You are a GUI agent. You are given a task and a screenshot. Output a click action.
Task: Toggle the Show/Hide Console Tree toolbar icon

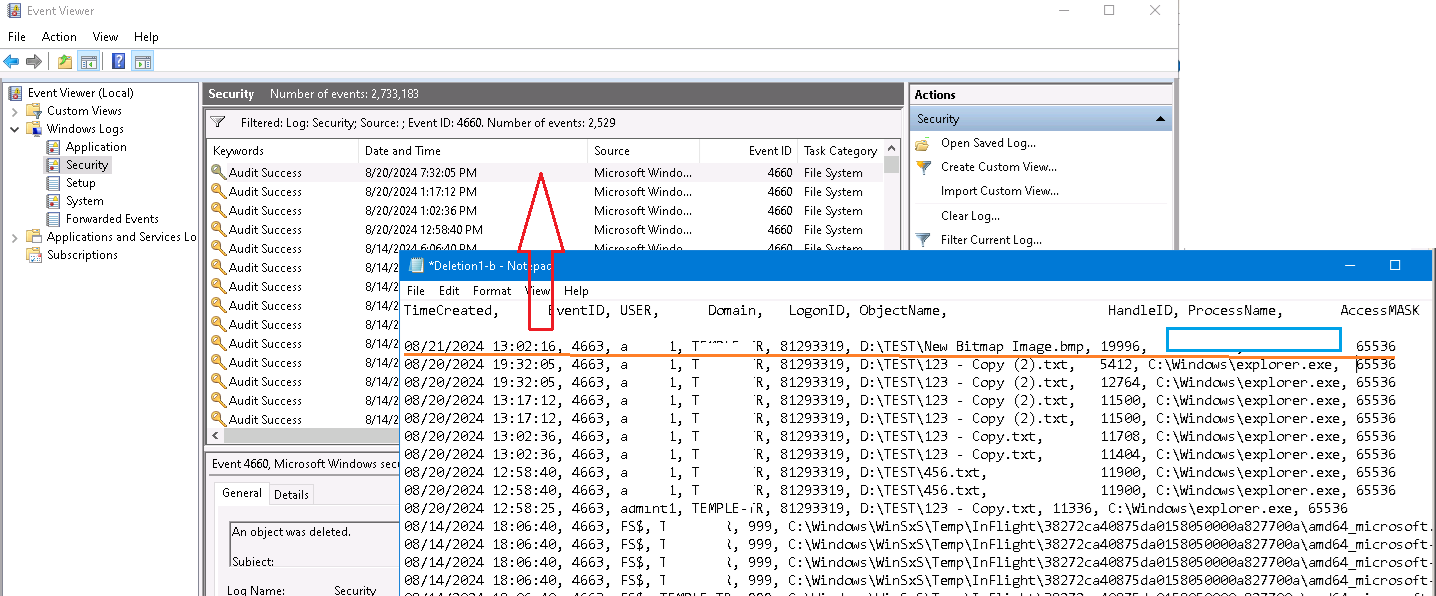click(89, 61)
